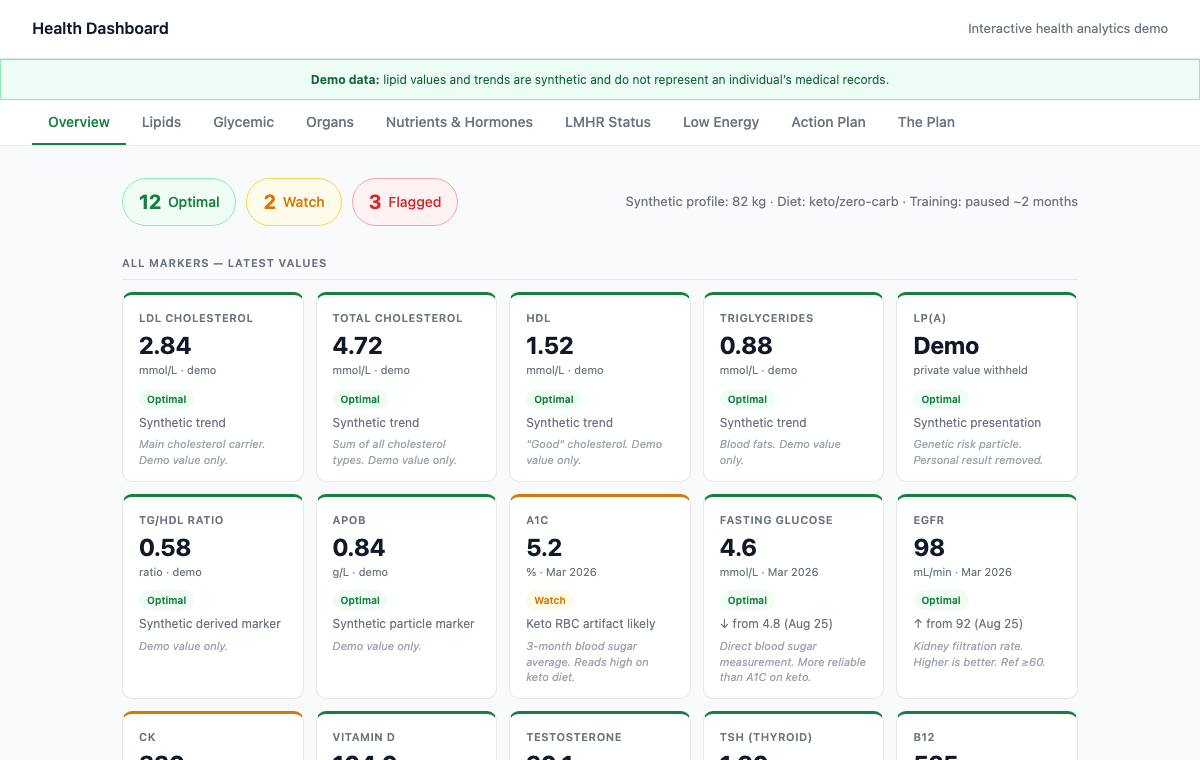Click the synthetic profile summary text
Screen dimensions: 1200x760
[x=852, y=202]
